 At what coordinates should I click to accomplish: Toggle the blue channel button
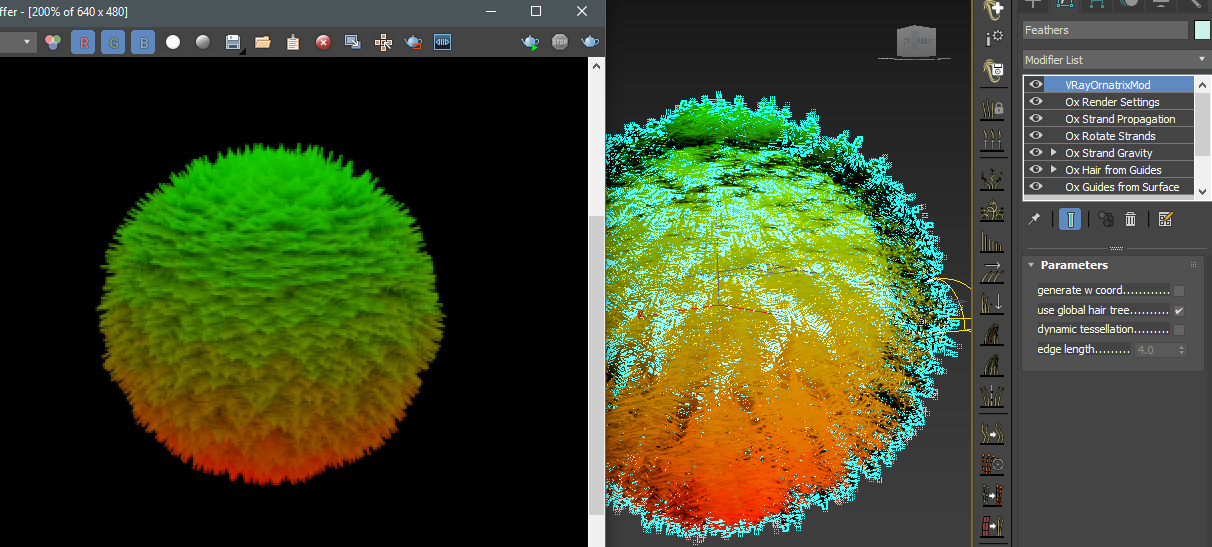tap(143, 42)
